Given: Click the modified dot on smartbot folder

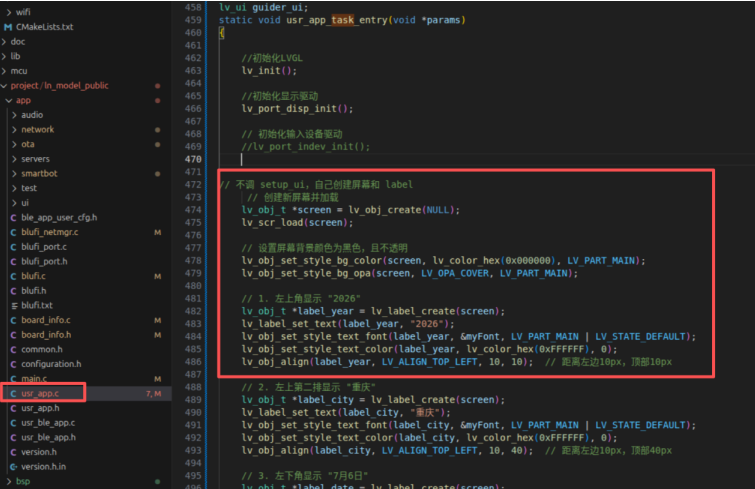Looking at the screenshot, I should tap(157, 174).
